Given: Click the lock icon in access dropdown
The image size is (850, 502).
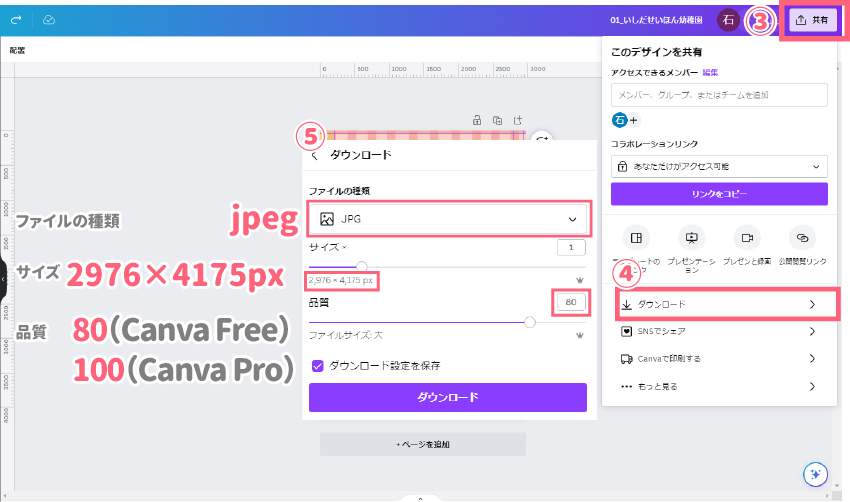Looking at the screenshot, I should (x=622, y=166).
